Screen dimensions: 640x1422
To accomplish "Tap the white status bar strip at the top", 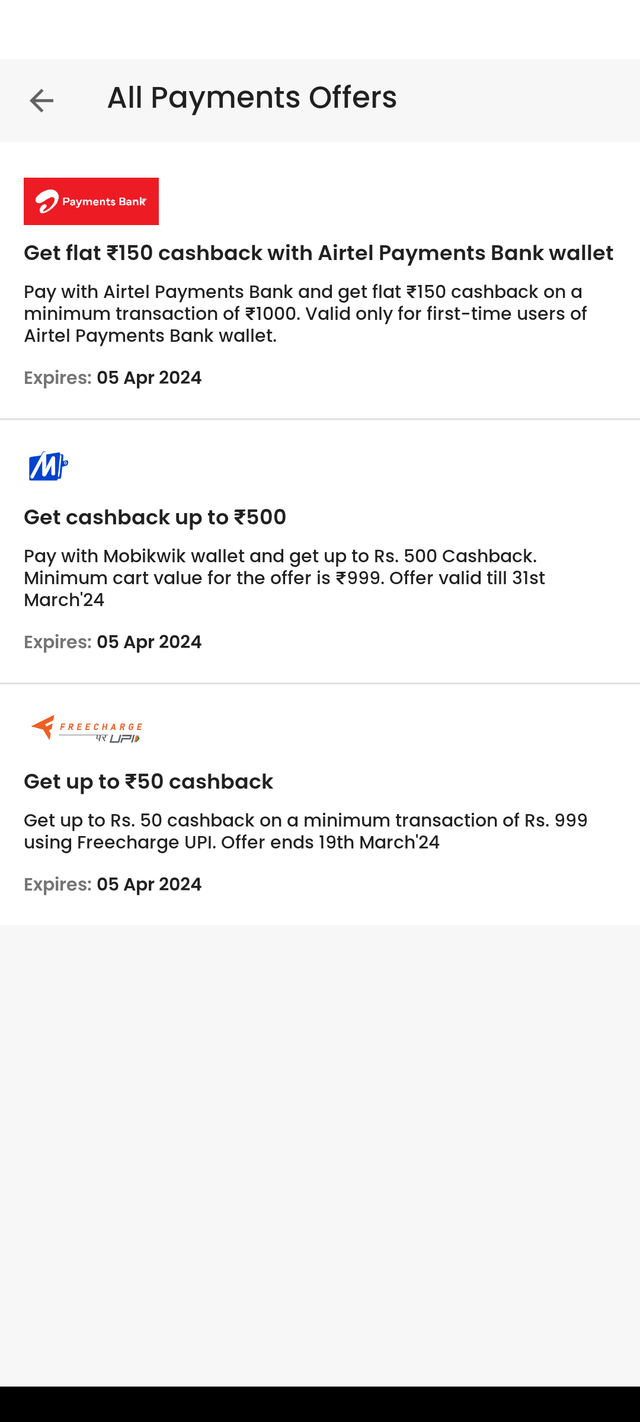I will click(320, 28).
